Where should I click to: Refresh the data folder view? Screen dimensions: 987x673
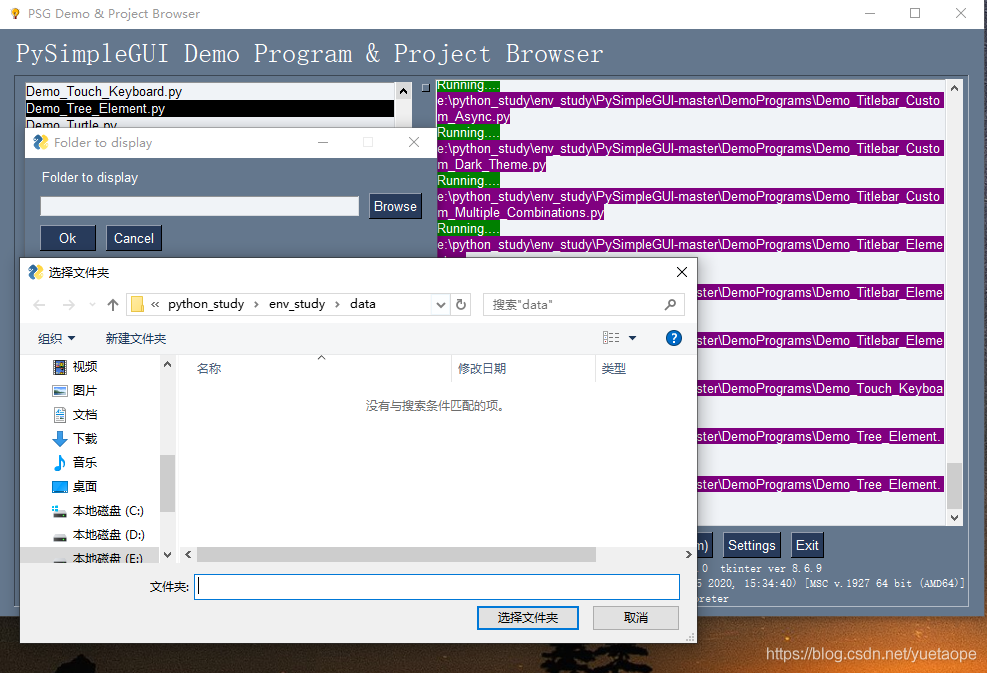[x=461, y=305]
